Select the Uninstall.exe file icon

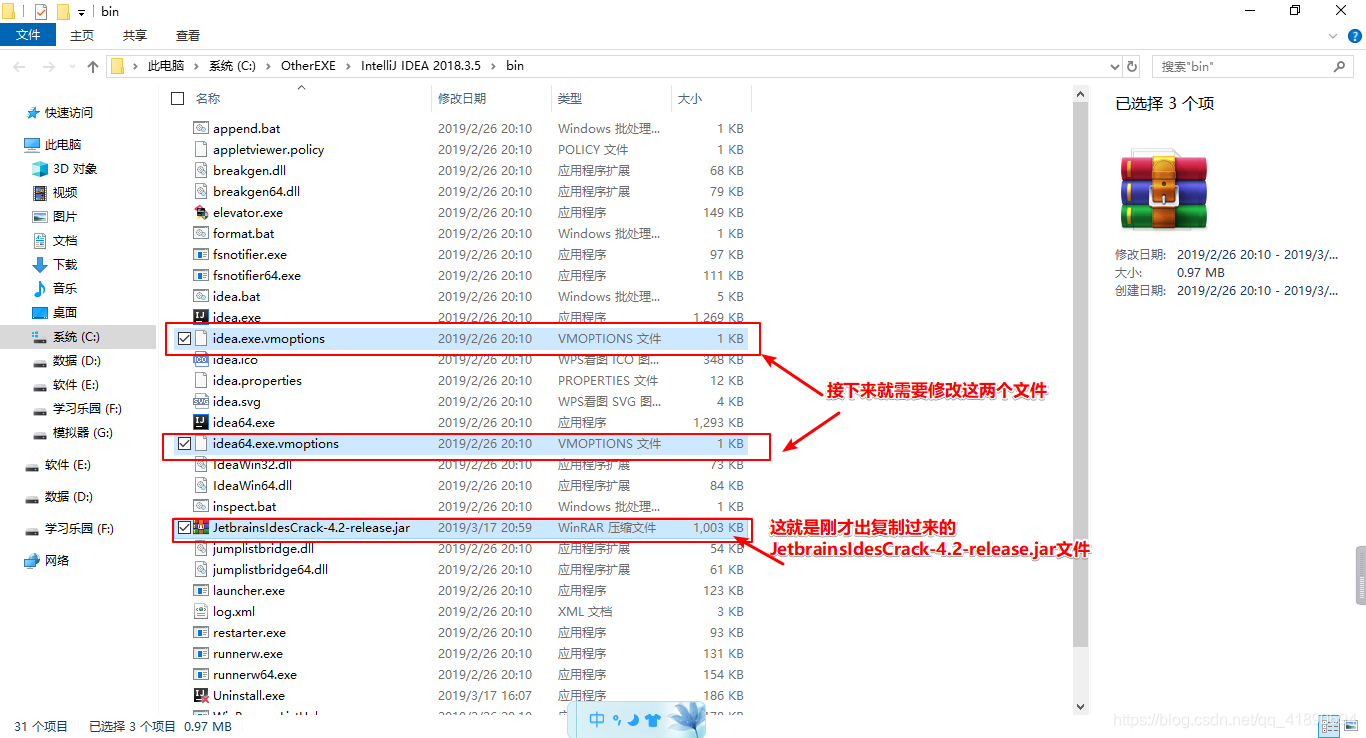201,695
